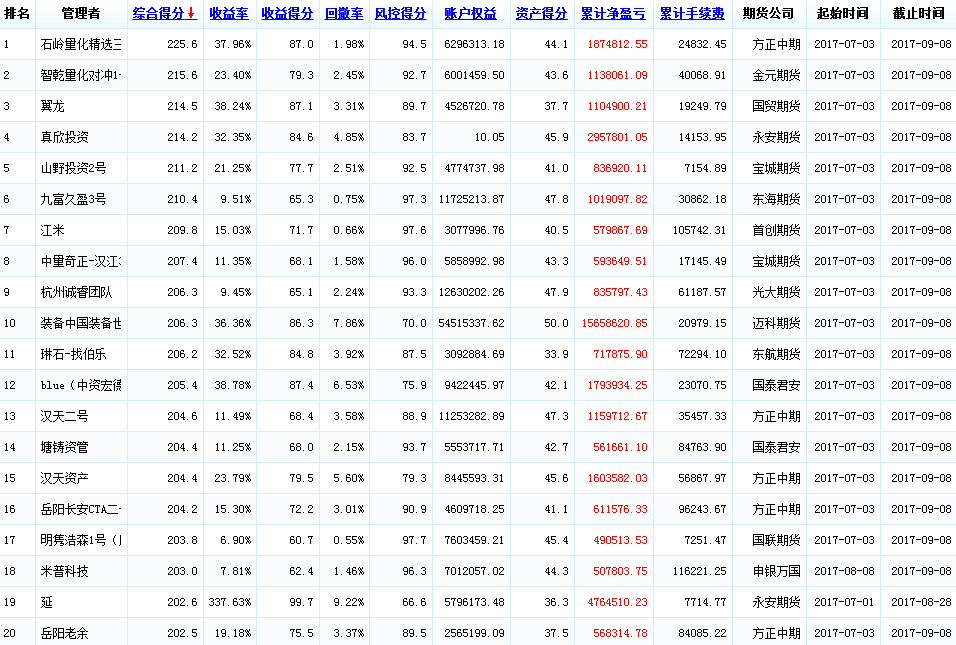The image size is (956, 645).
Task: Sort table by 风控得分 header
Action: point(400,13)
